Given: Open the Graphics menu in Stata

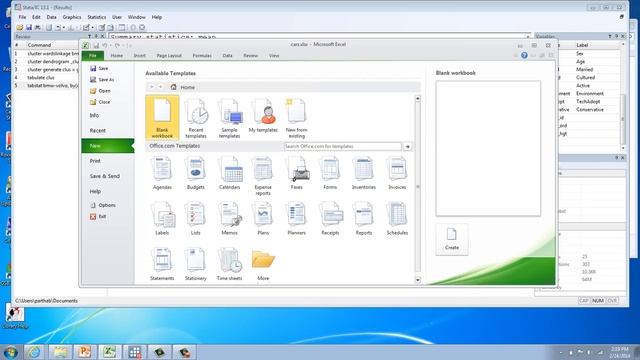Looking at the screenshot, I should (72, 17).
